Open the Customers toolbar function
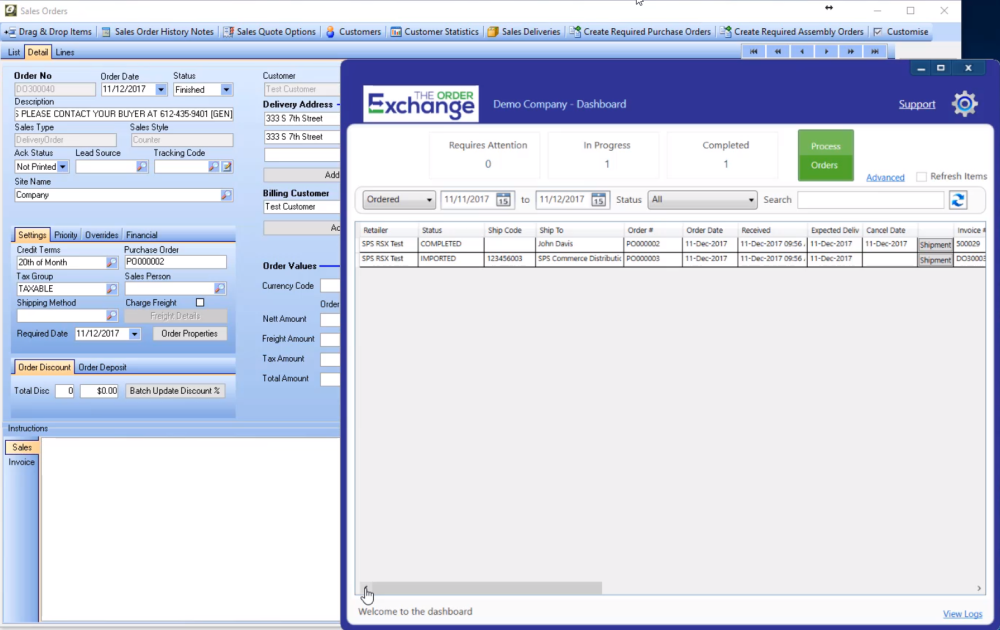Screen dimensions: 1000x630 tap(353, 31)
